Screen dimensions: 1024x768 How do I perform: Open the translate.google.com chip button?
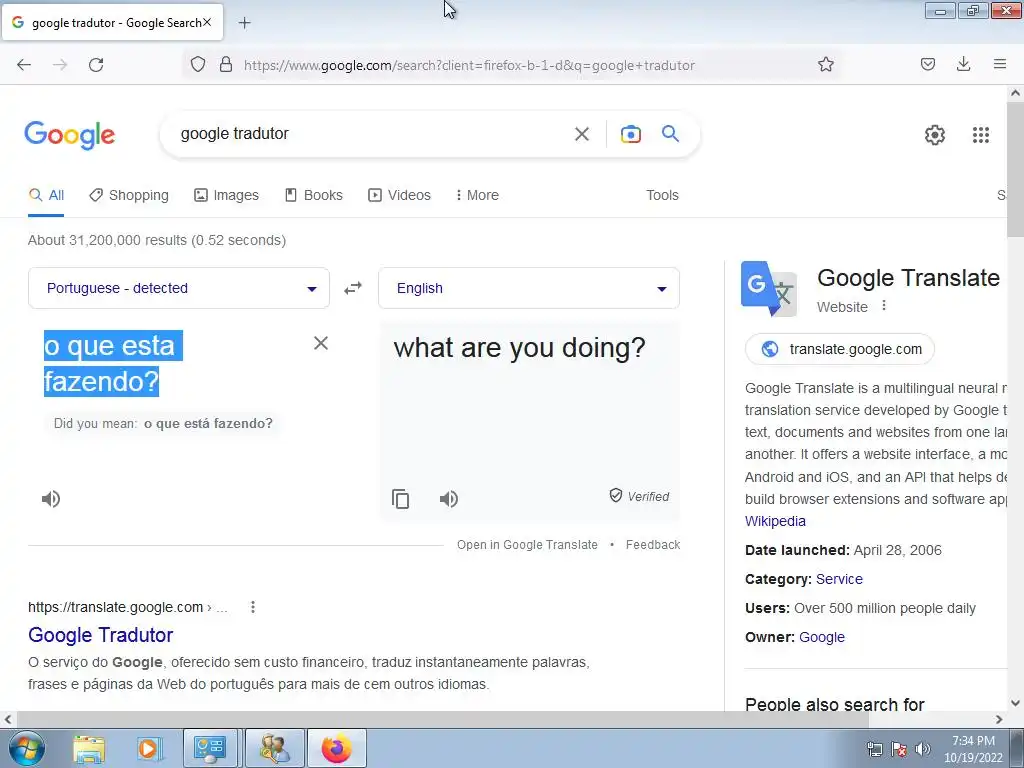click(x=840, y=349)
